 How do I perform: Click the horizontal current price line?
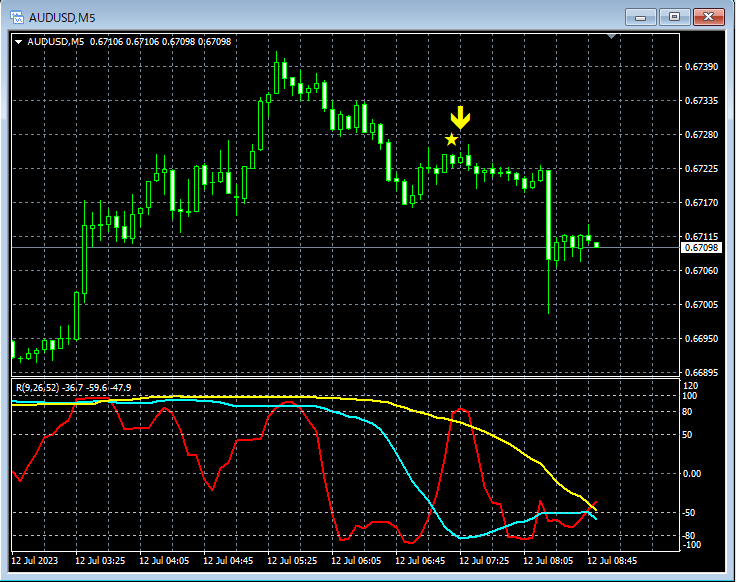pyautogui.click(x=345, y=247)
